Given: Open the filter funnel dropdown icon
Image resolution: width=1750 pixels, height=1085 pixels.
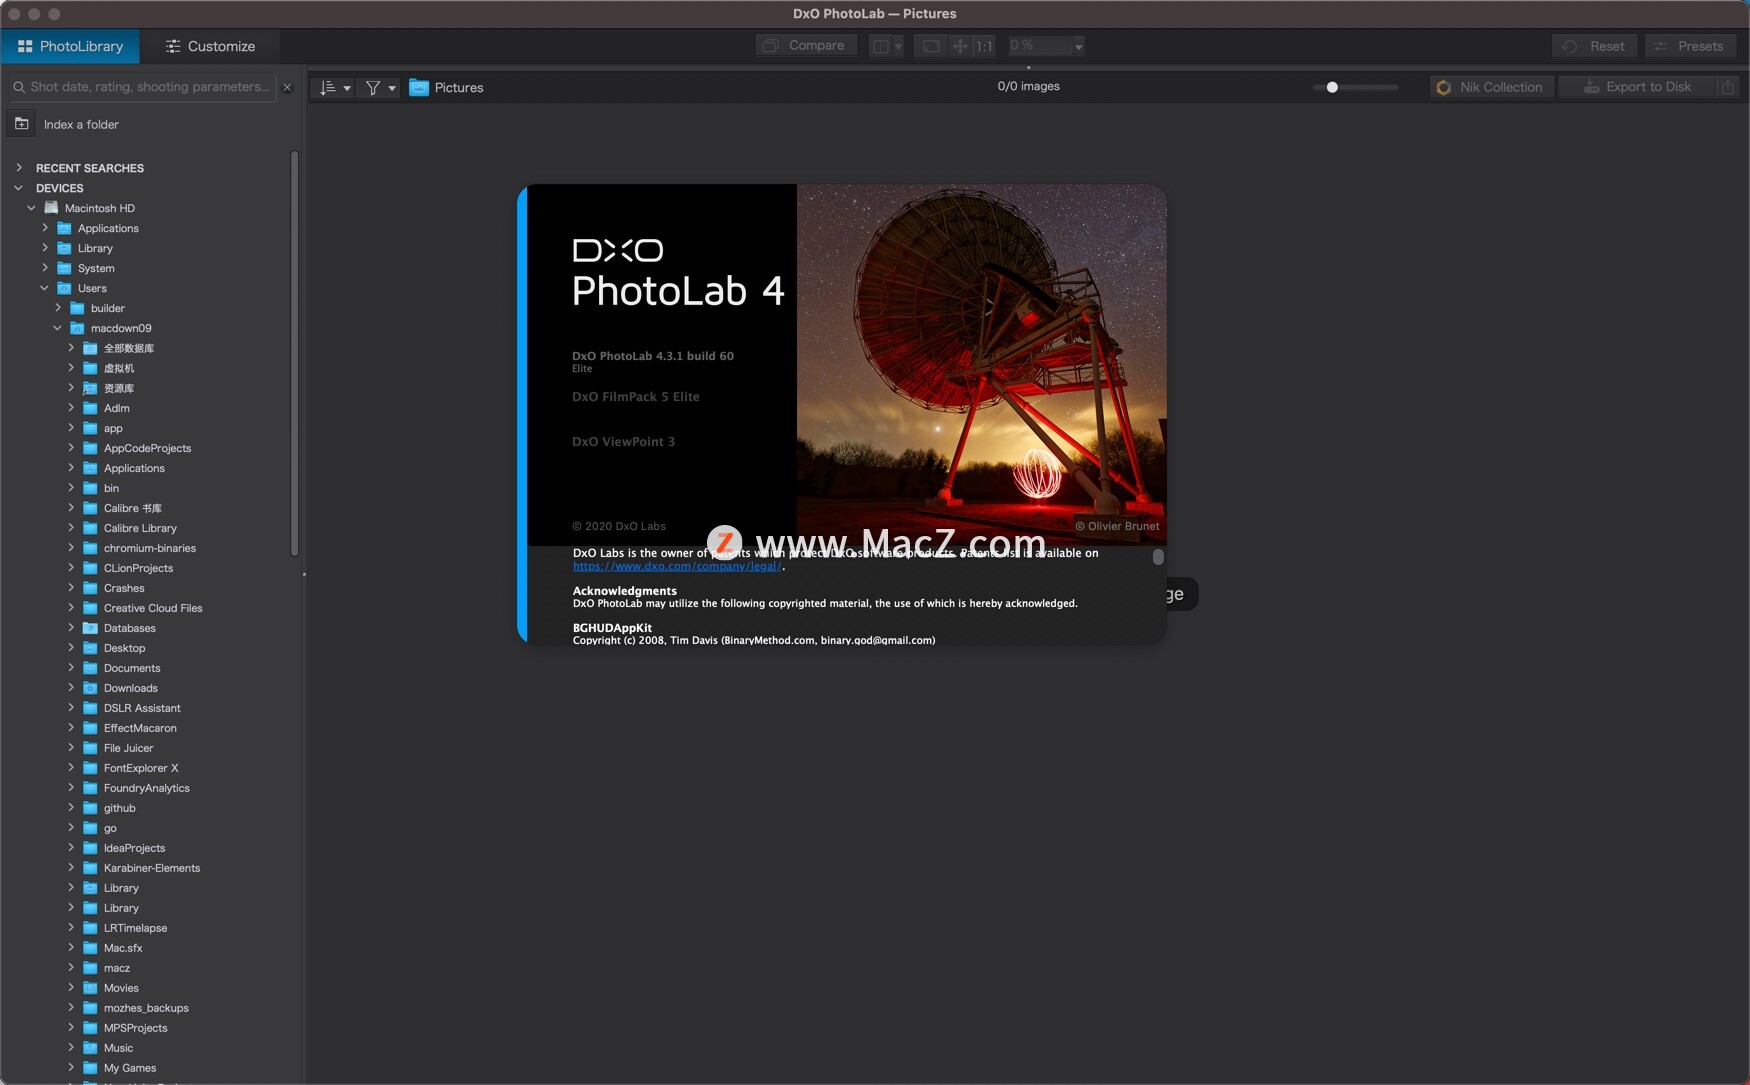Looking at the screenshot, I should point(380,88).
